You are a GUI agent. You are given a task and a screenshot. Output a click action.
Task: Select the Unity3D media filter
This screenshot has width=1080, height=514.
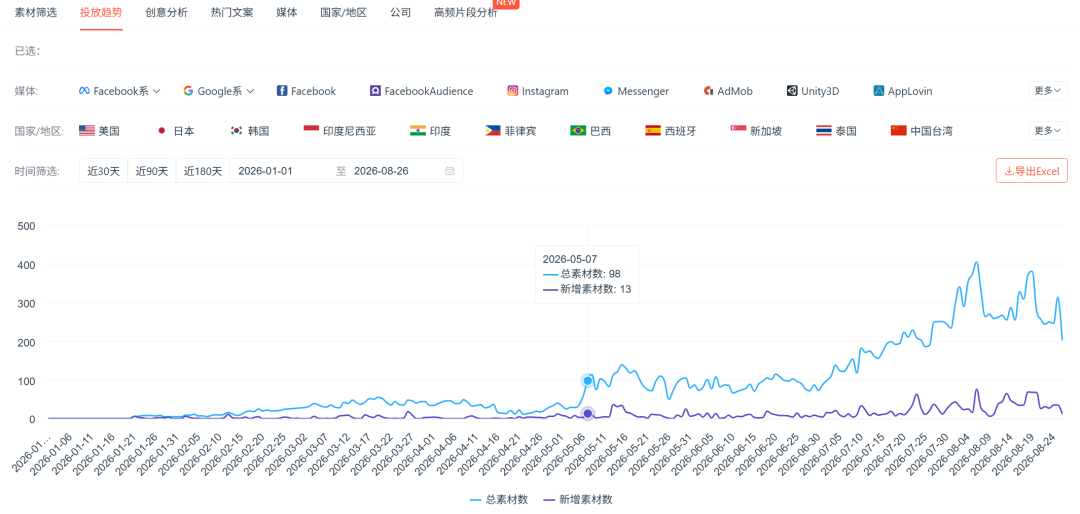pyautogui.click(x=813, y=91)
